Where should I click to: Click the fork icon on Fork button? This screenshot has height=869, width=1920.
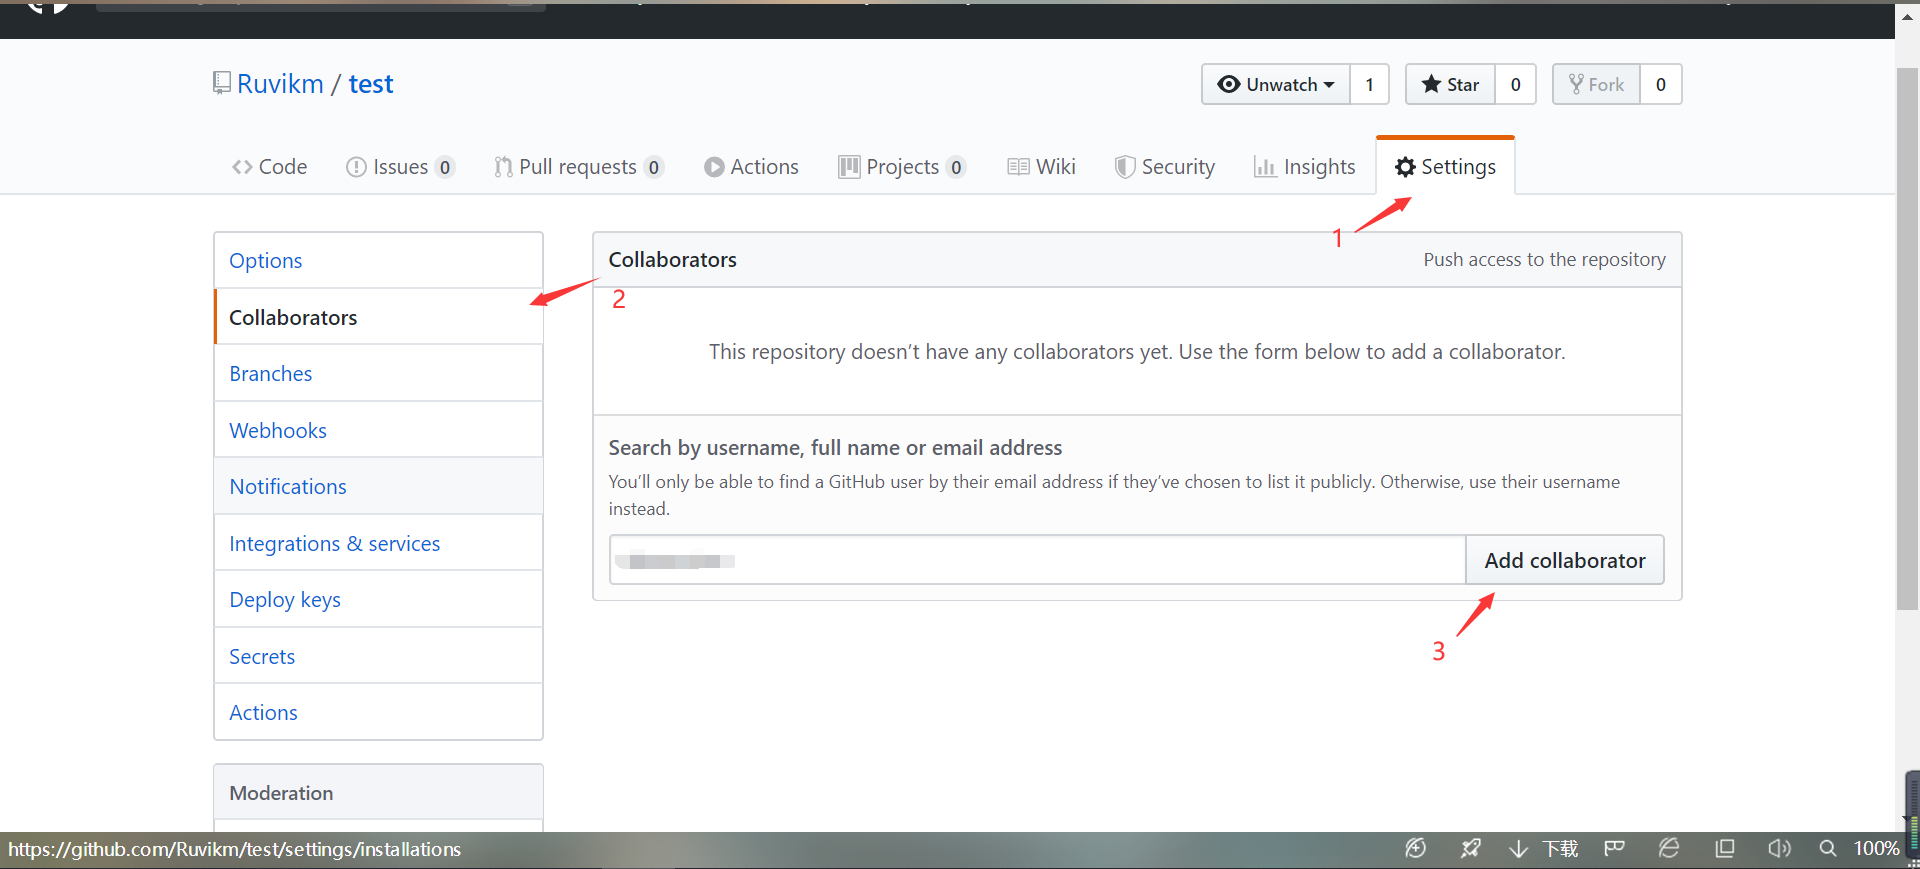point(1576,84)
